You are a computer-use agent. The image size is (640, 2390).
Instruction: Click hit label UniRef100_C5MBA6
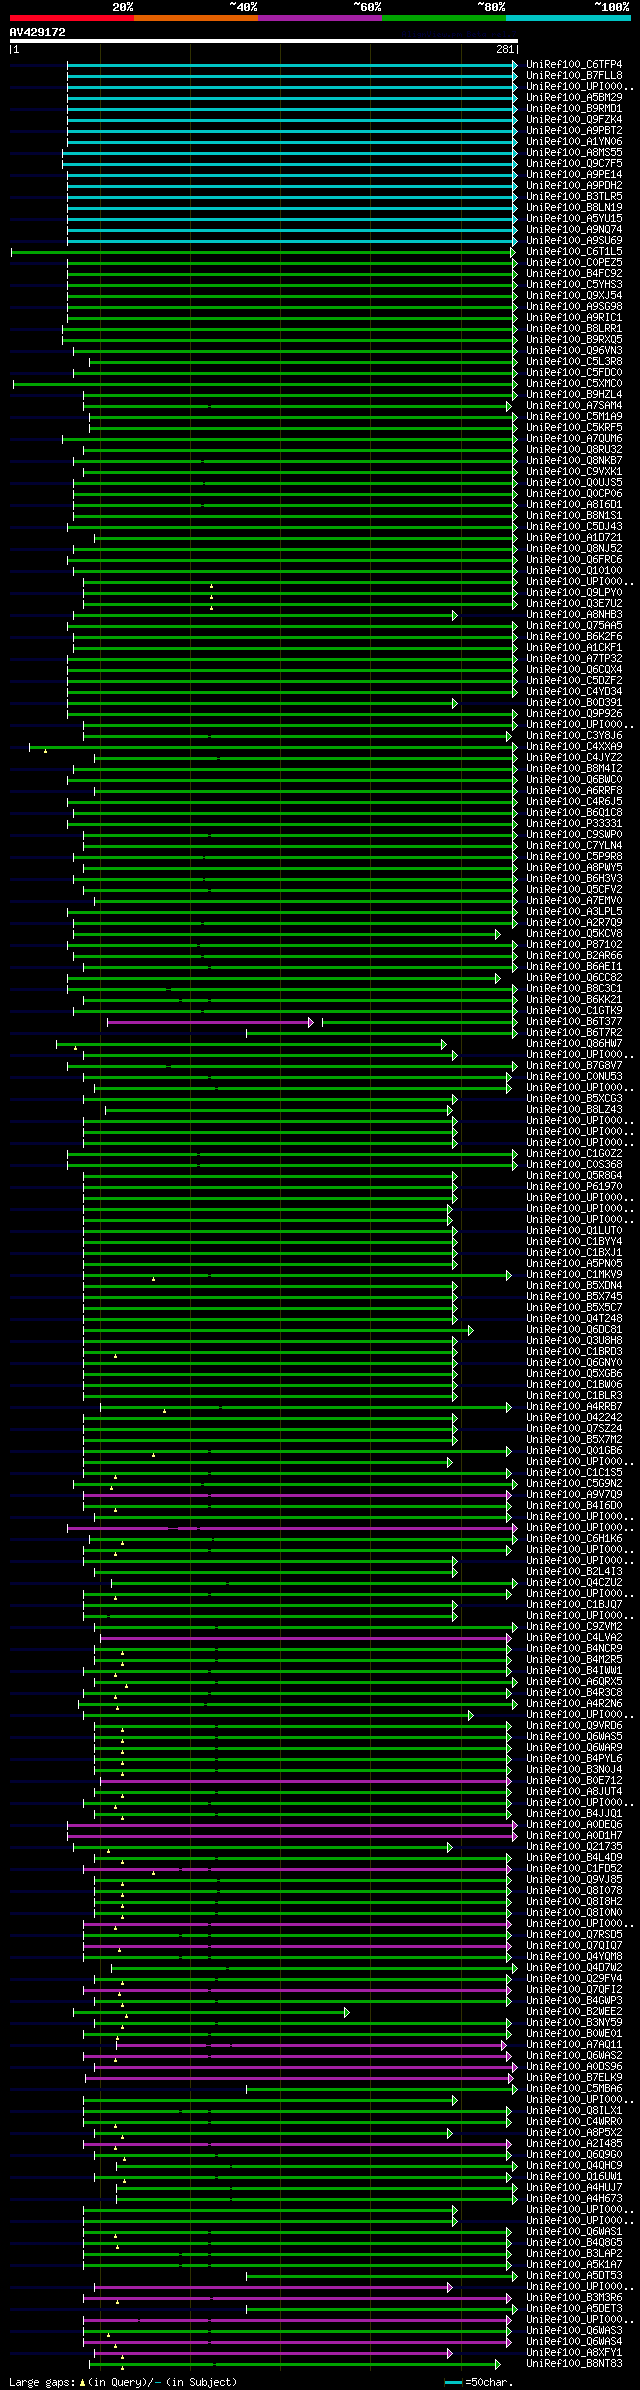(x=574, y=2089)
